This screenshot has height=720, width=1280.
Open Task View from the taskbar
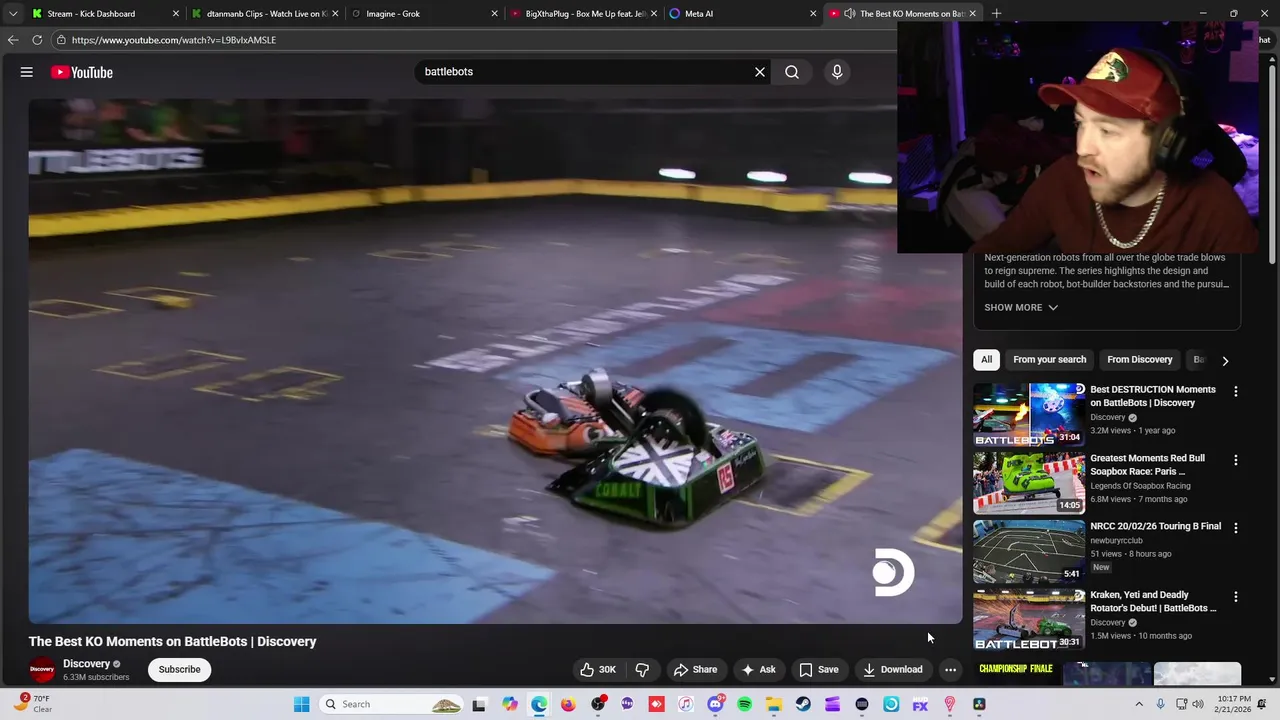479,704
